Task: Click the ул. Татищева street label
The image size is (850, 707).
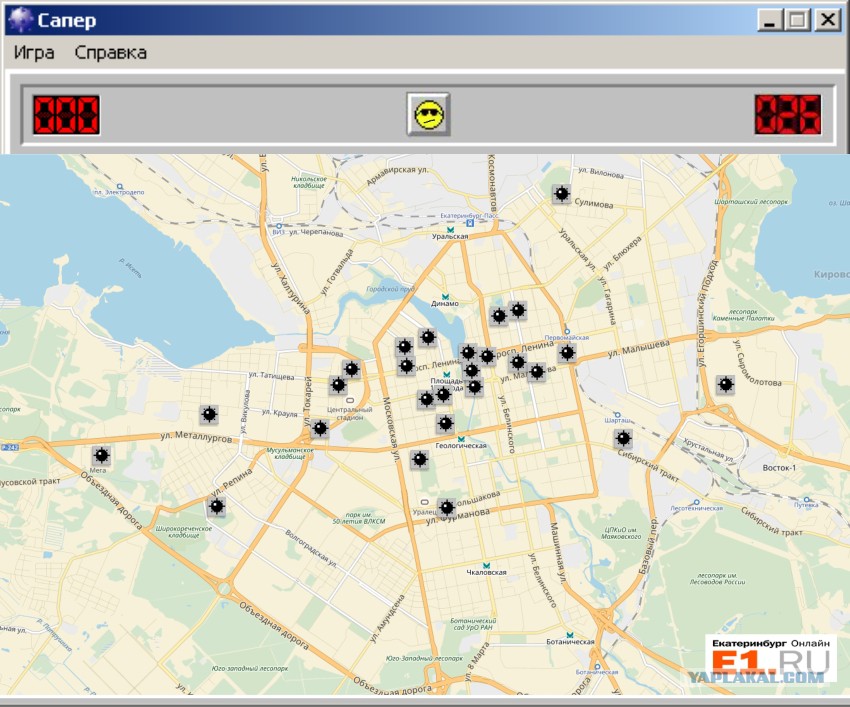Action: [x=272, y=375]
